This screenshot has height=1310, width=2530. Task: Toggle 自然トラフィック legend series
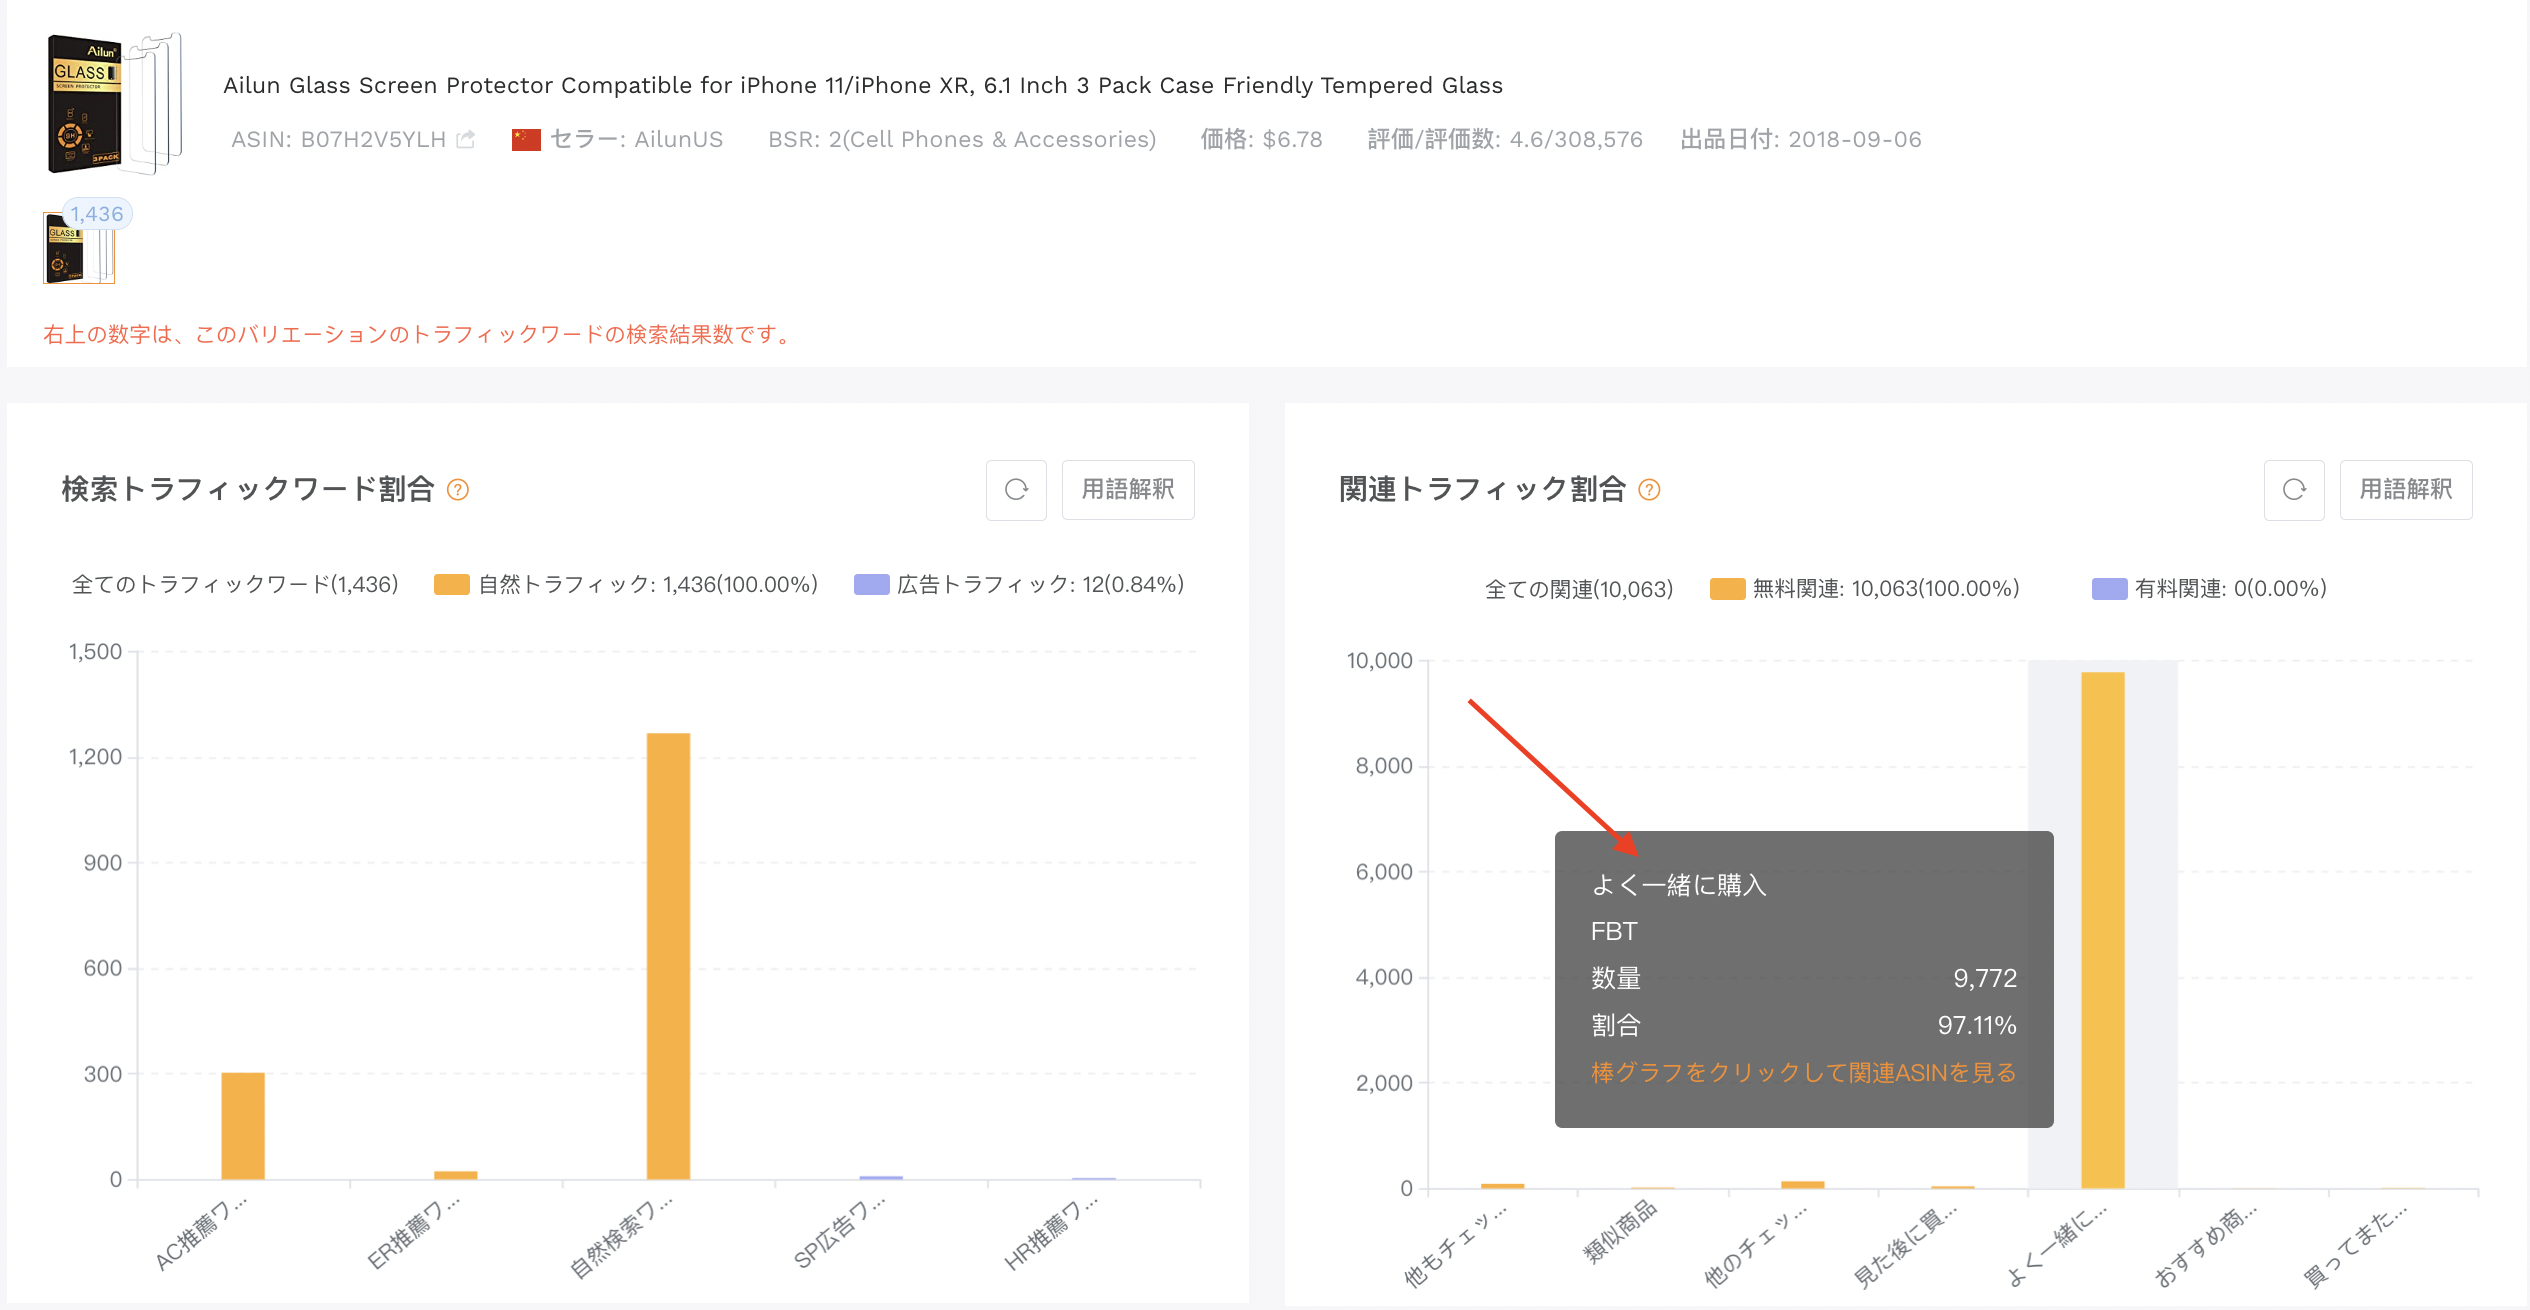(626, 585)
